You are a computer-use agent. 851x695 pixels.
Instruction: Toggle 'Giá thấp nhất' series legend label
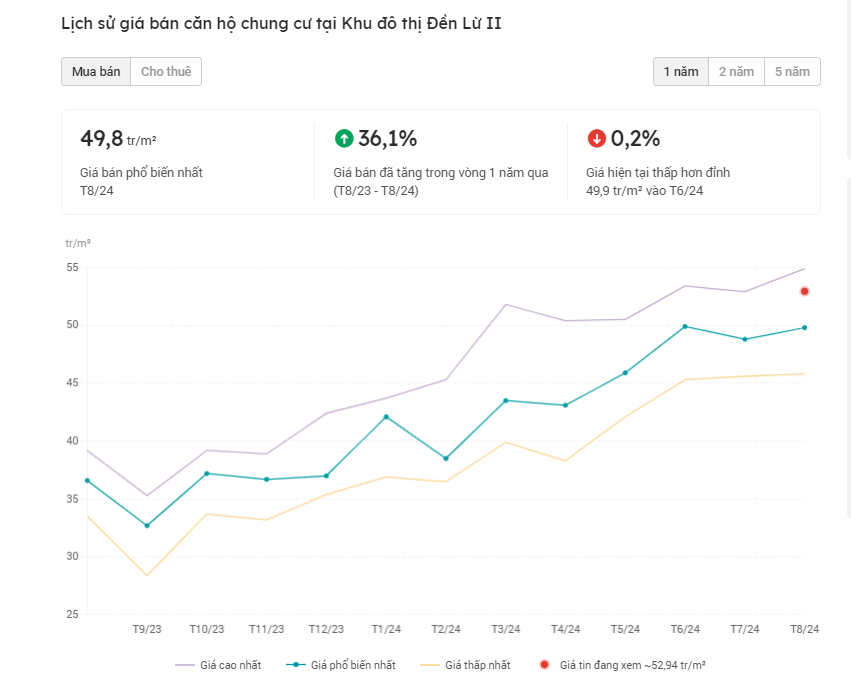pos(477,665)
